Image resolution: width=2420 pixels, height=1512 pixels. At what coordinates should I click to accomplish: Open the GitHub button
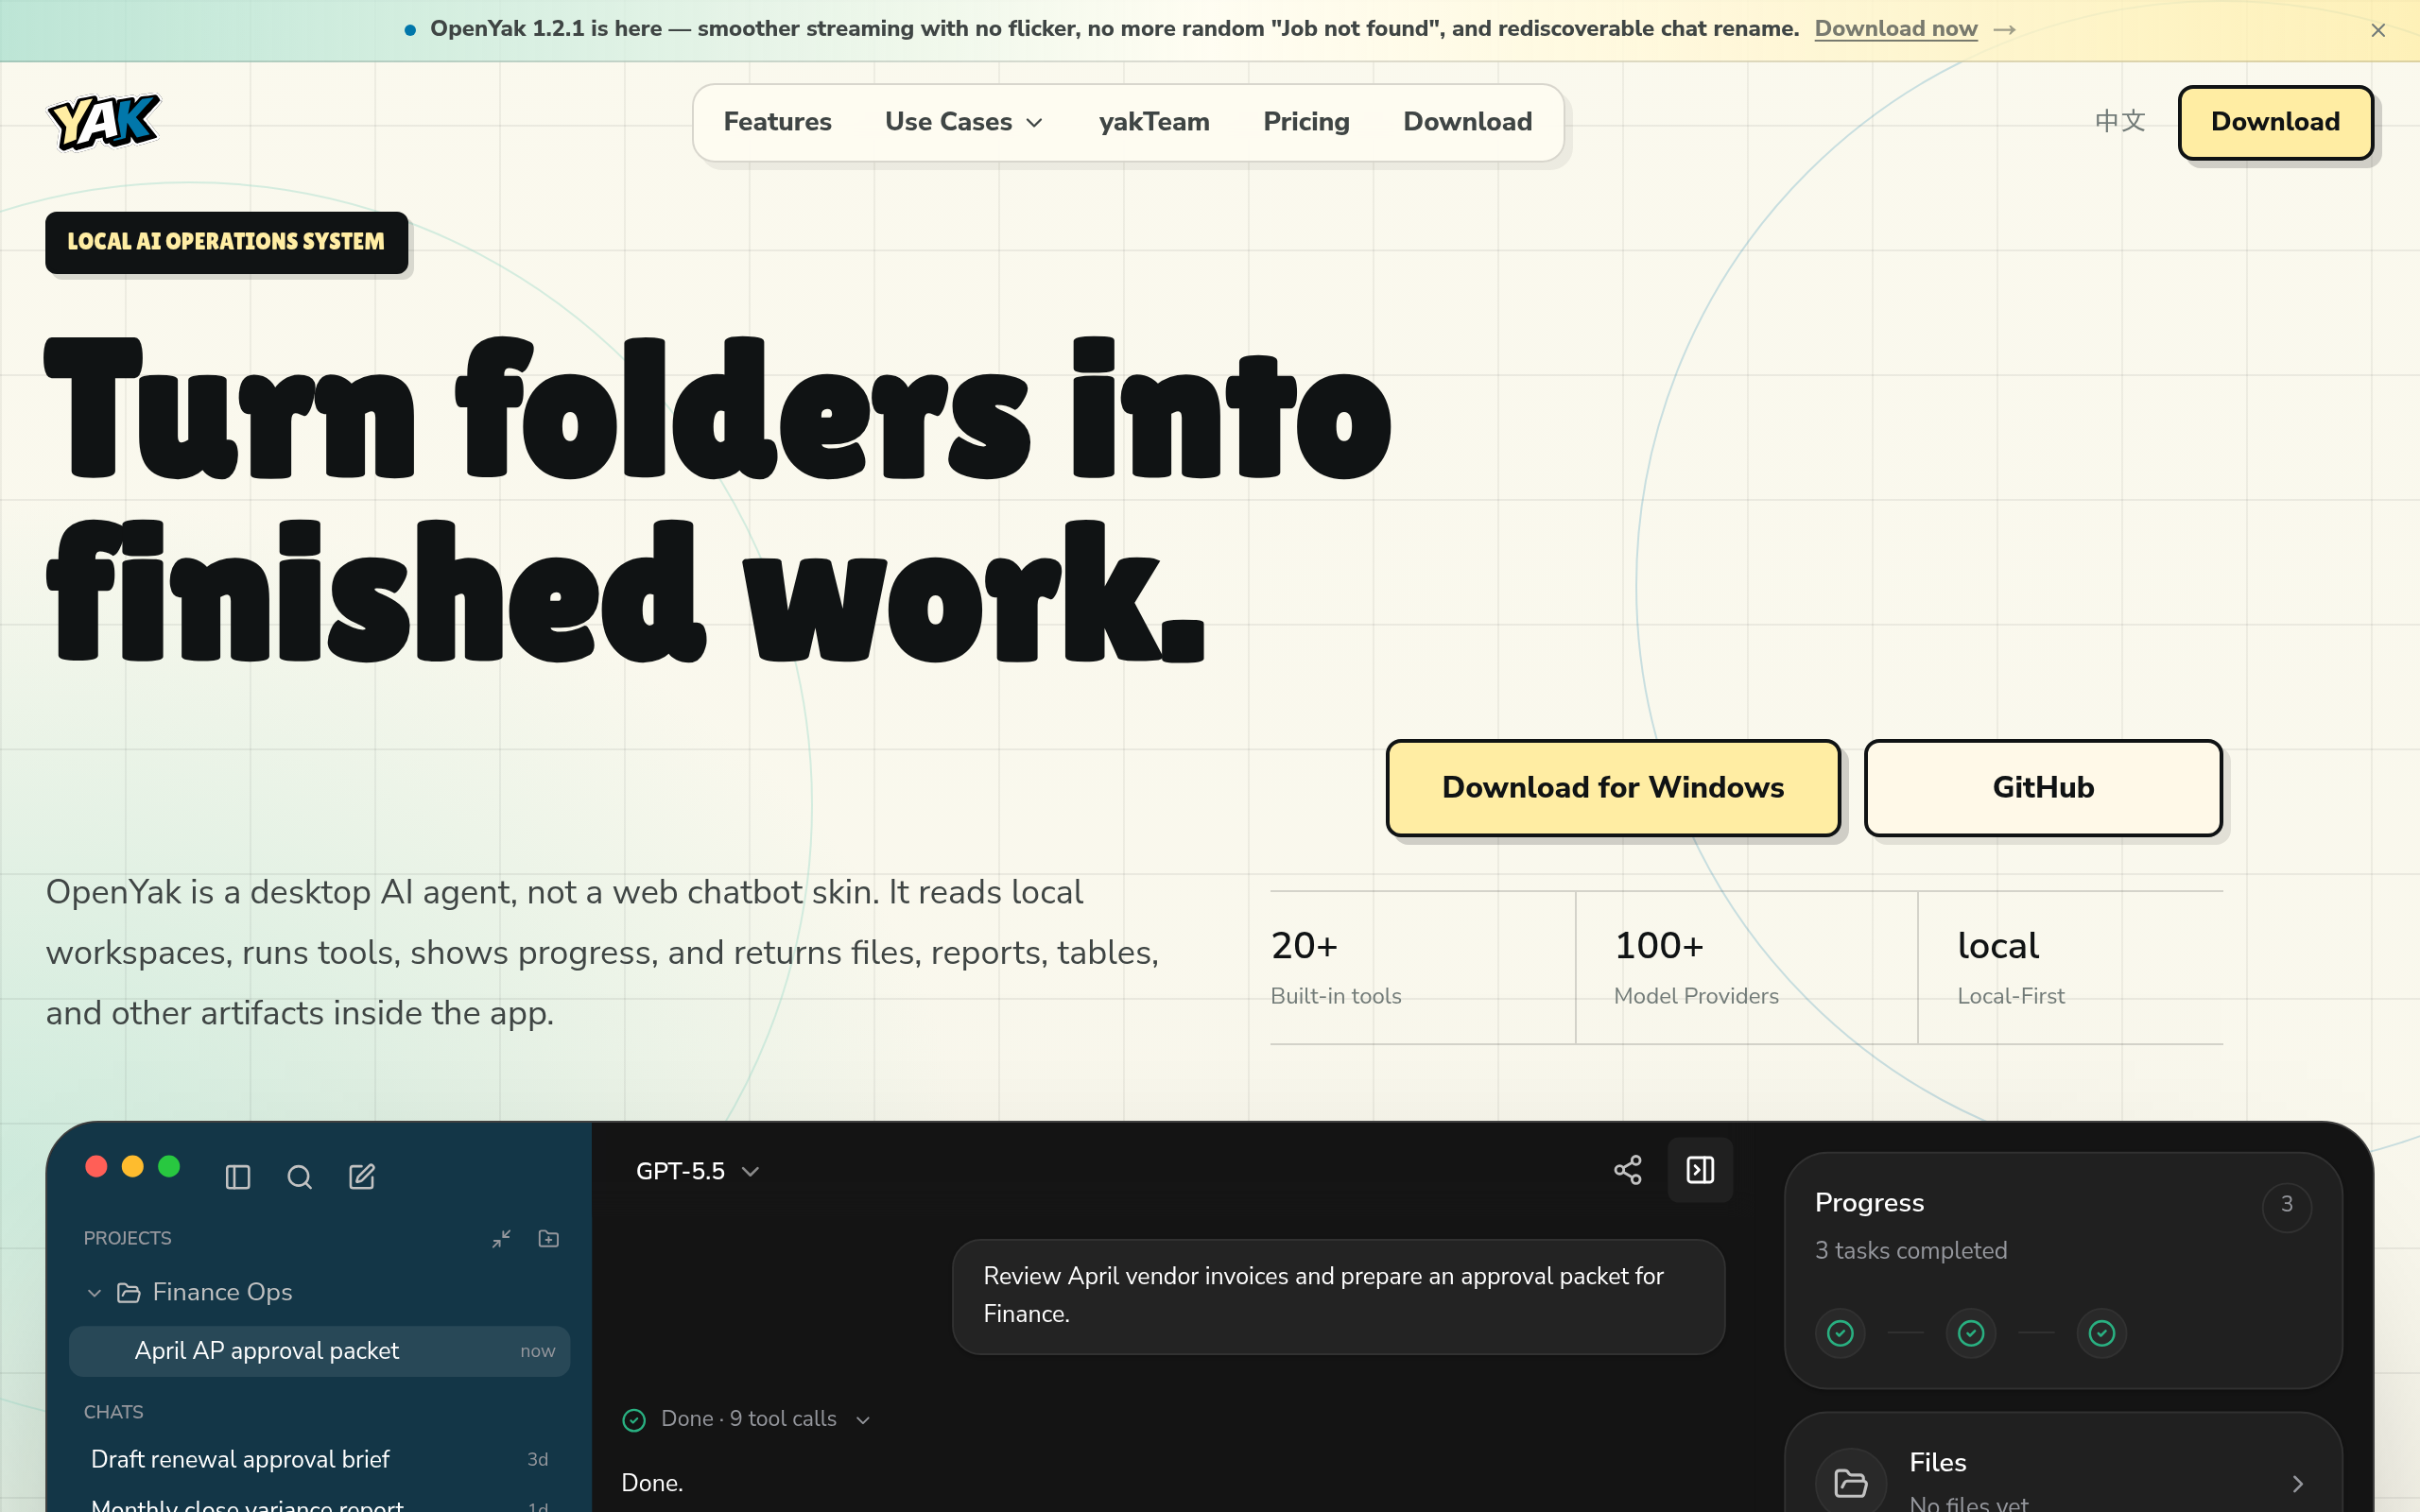coord(2043,788)
